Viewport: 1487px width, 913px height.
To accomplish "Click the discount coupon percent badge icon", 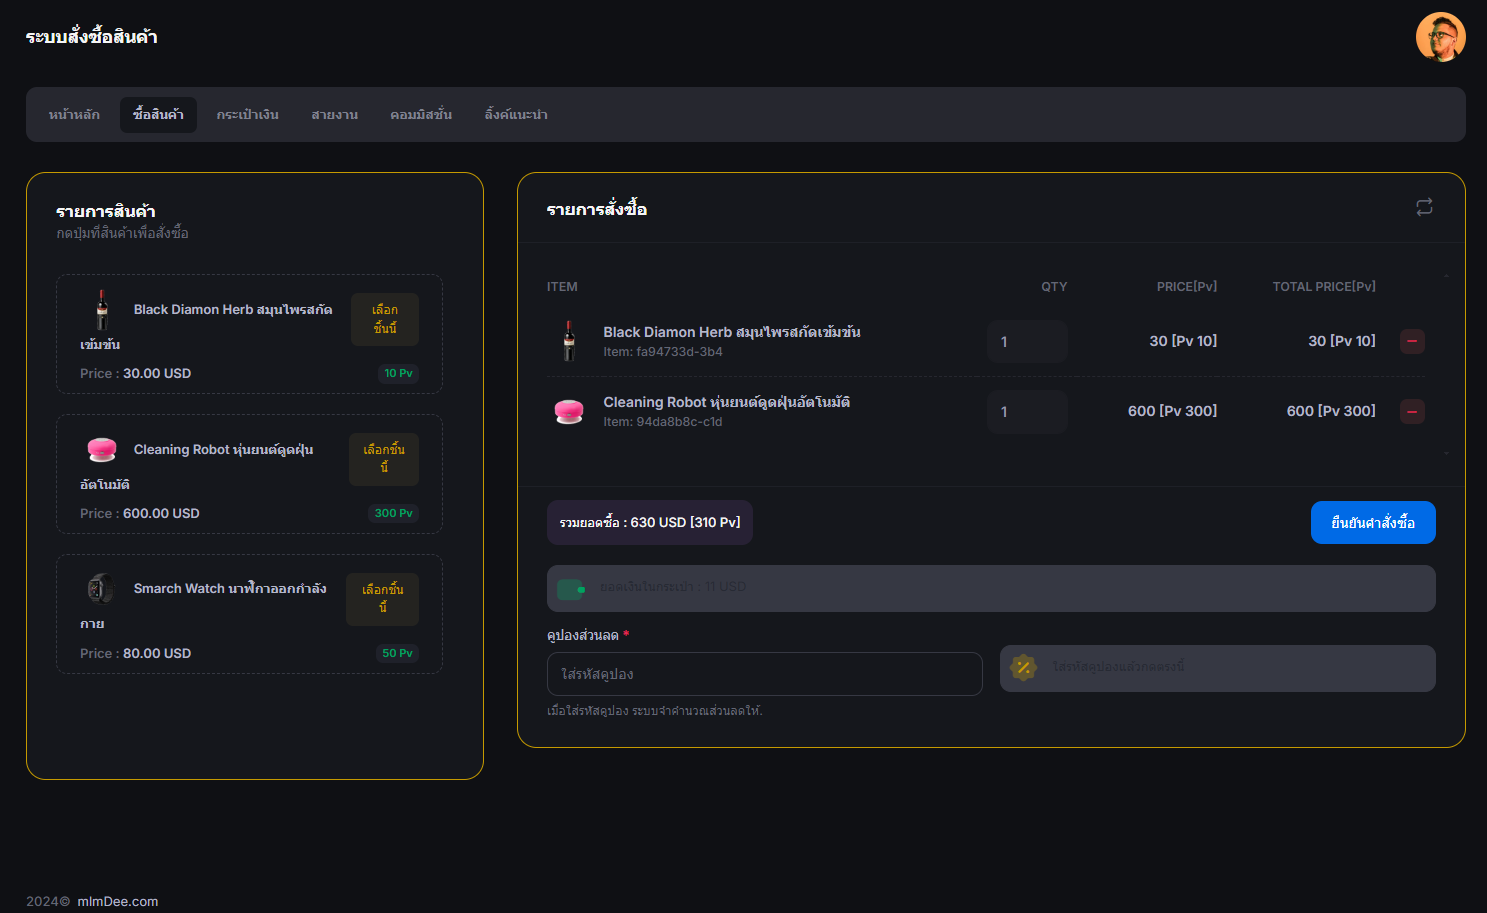I will point(1023,668).
